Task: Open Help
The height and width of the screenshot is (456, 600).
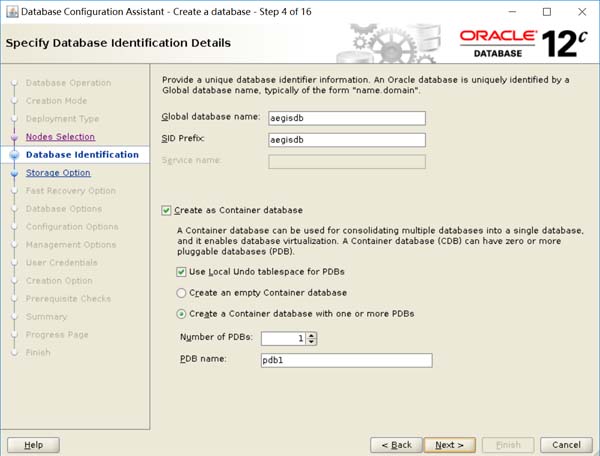Action: [x=33, y=445]
